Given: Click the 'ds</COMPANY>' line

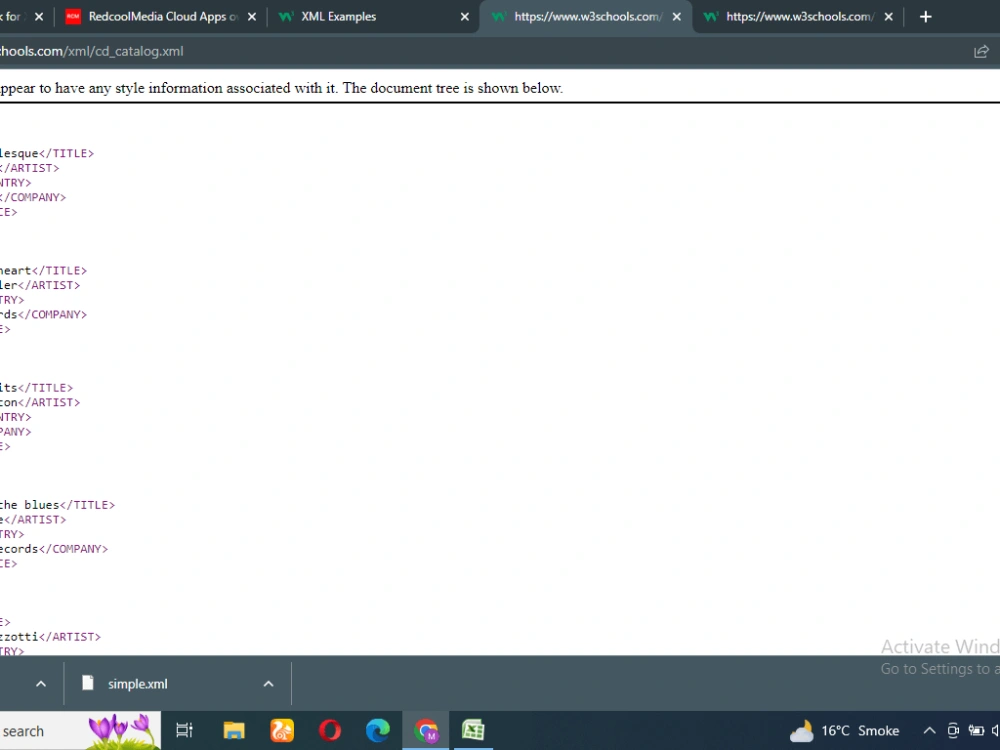Looking at the screenshot, I should pos(43,314).
